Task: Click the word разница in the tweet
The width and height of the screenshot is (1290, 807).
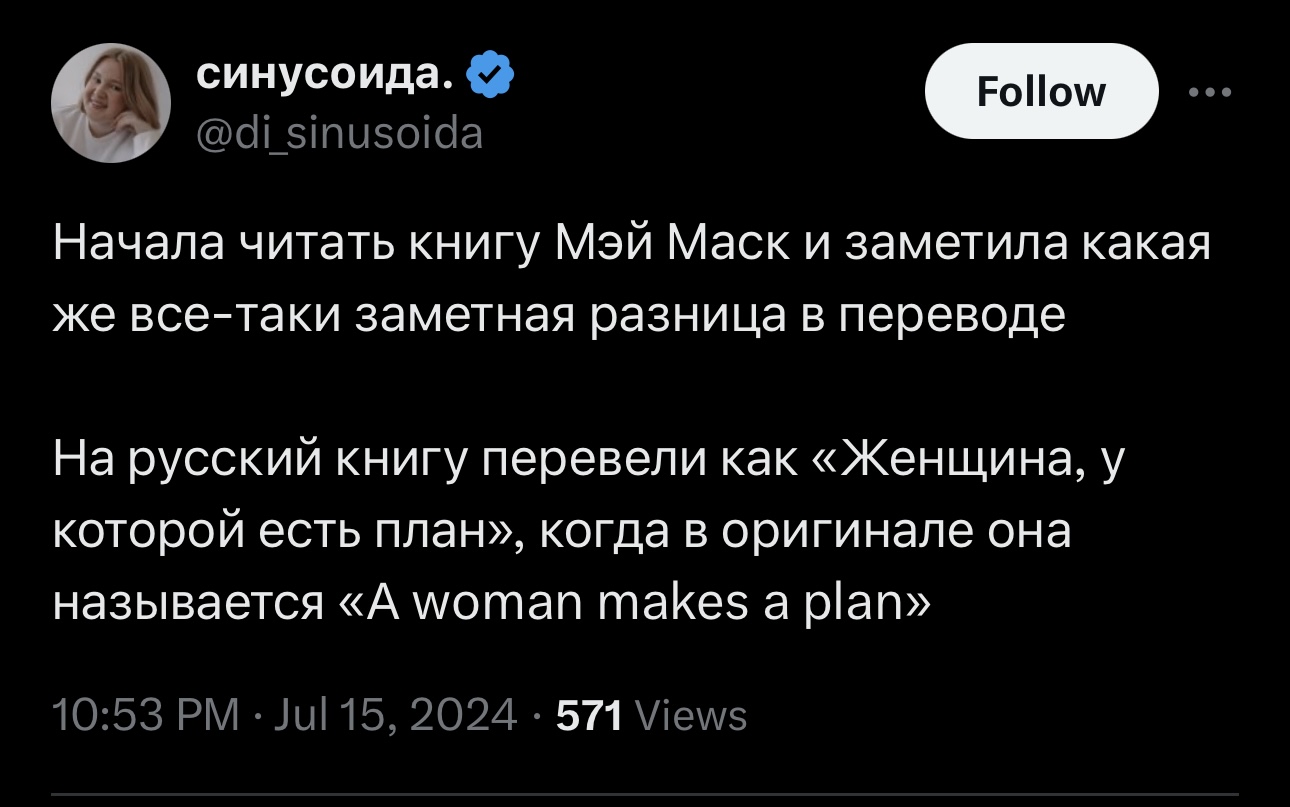Action: [x=685, y=317]
